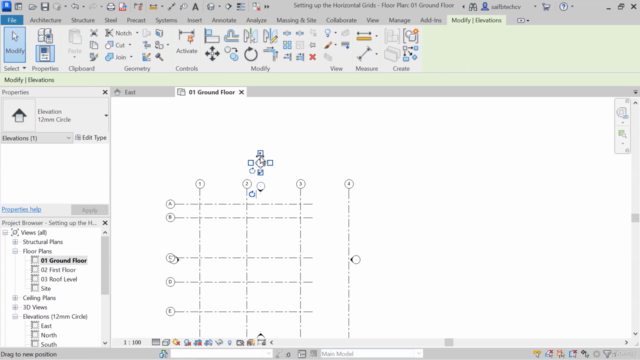Open the Join geometry dropdown arrow
640x360 pixels.
(131, 57)
